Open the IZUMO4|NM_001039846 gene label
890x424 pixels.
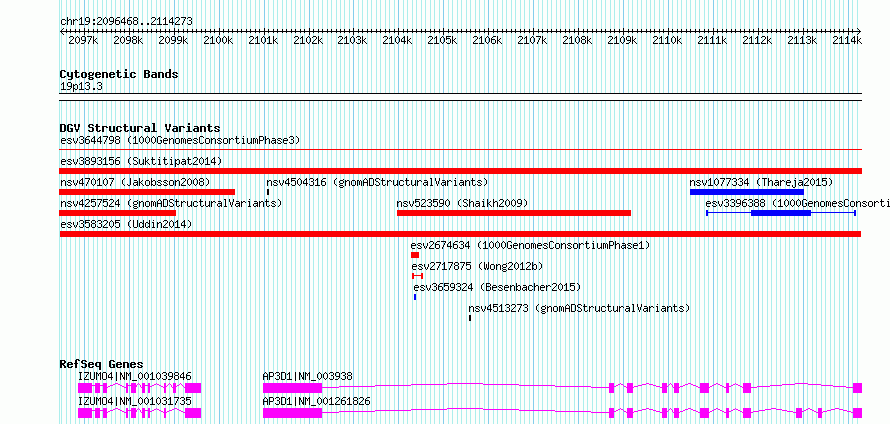(x=135, y=376)
